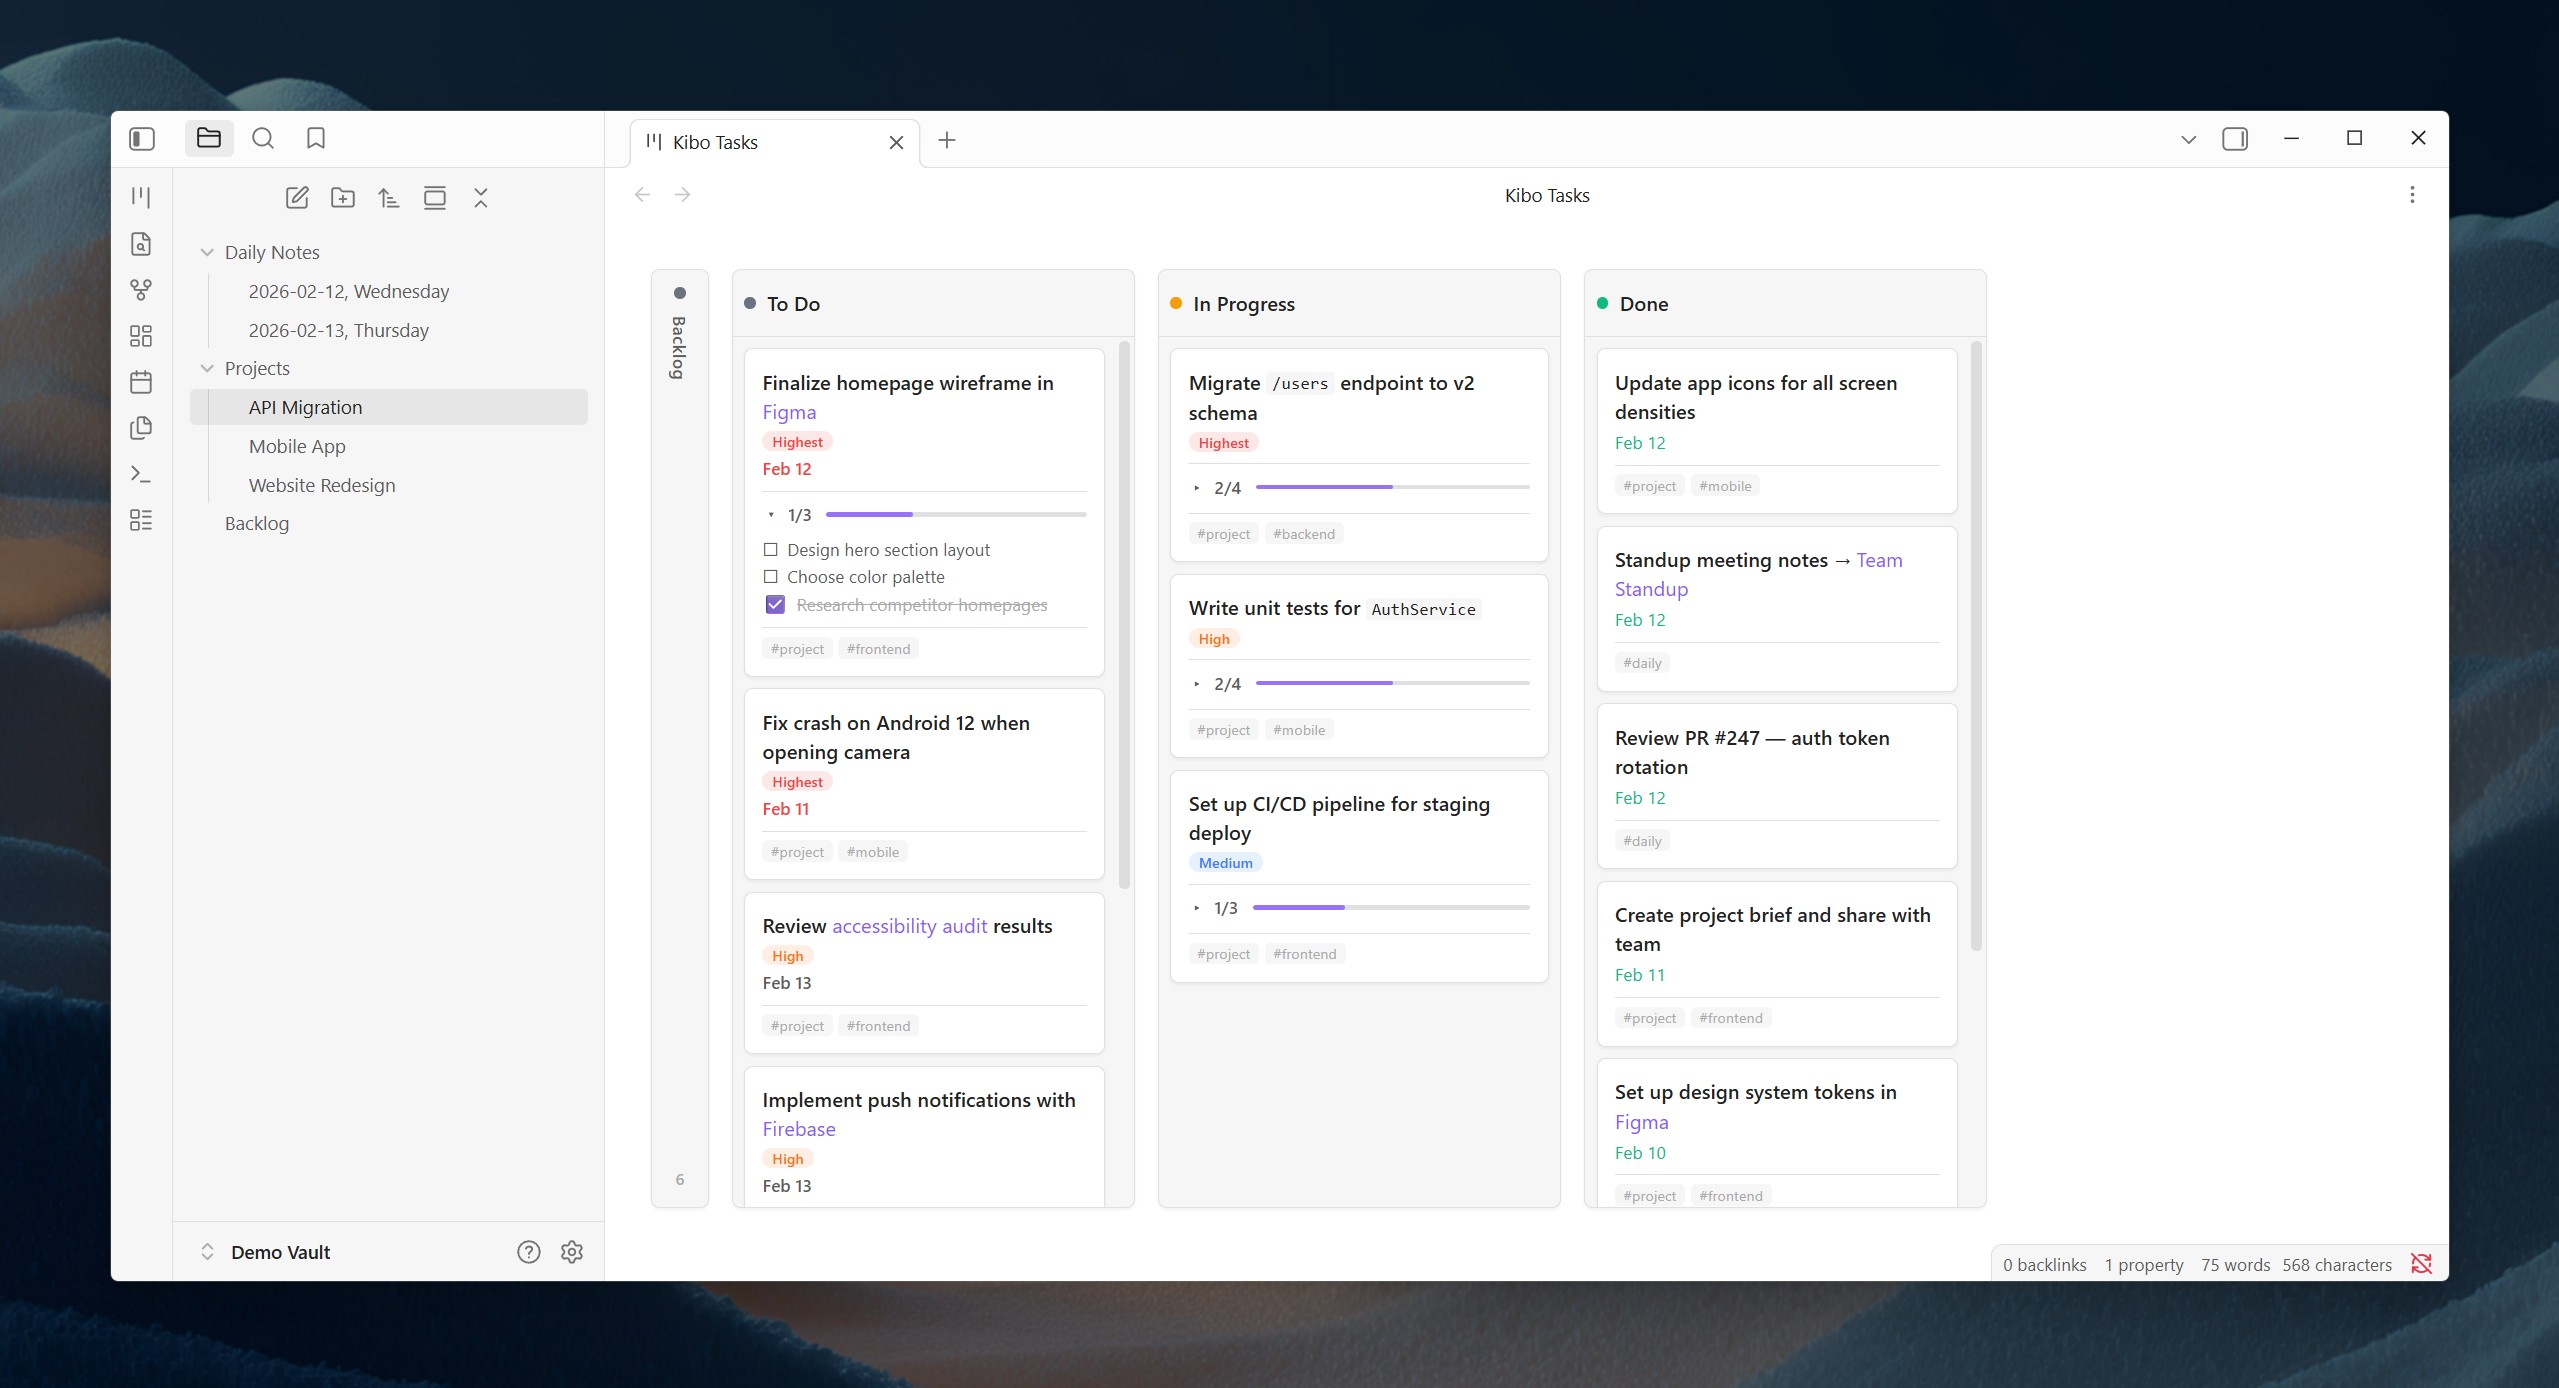This screenshot has width=2559, height=1388.
Task: Open the Demo Vault switcher
Action: (x=267, y=1252)
